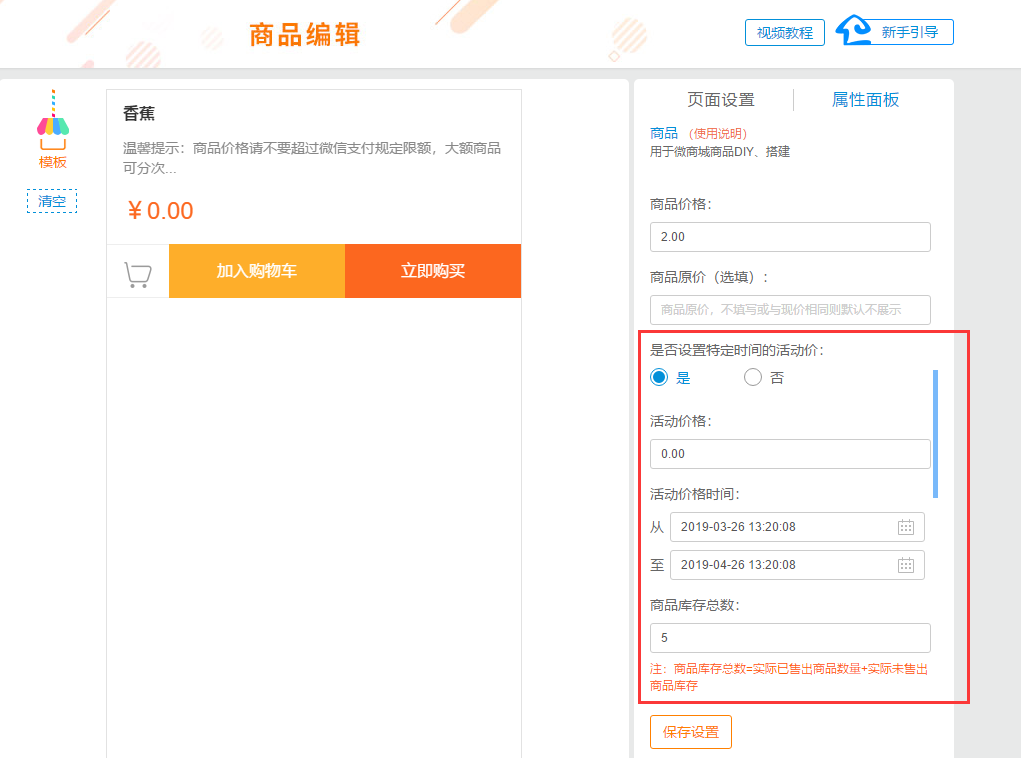This screenshot has height=758, width=1021.
Task: Click the blue panel scrollbar thumb
Action: point(936,434)
